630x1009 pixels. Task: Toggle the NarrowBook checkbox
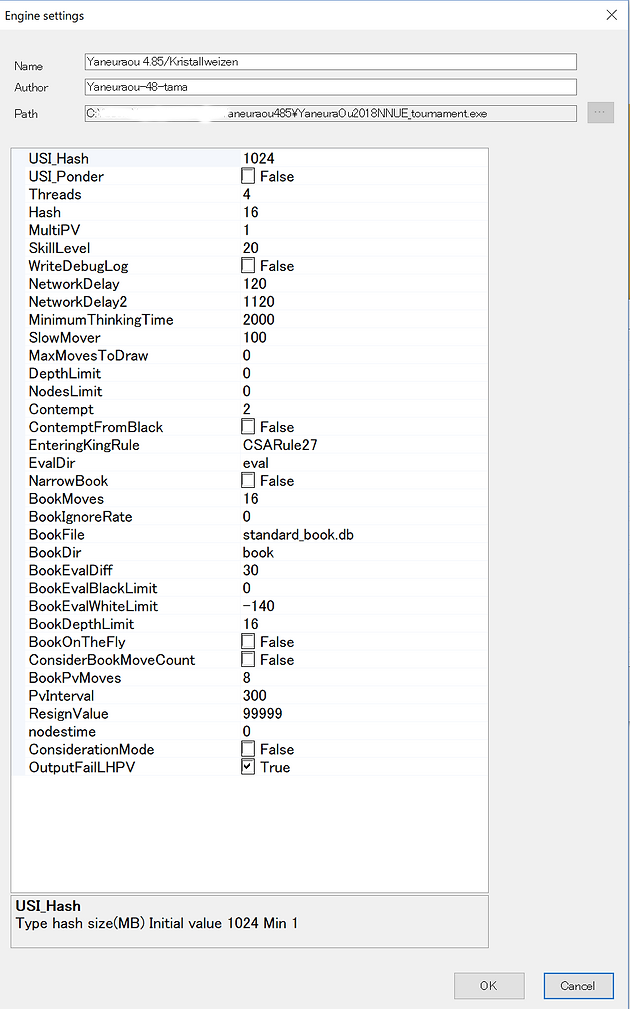pos(248,481)
